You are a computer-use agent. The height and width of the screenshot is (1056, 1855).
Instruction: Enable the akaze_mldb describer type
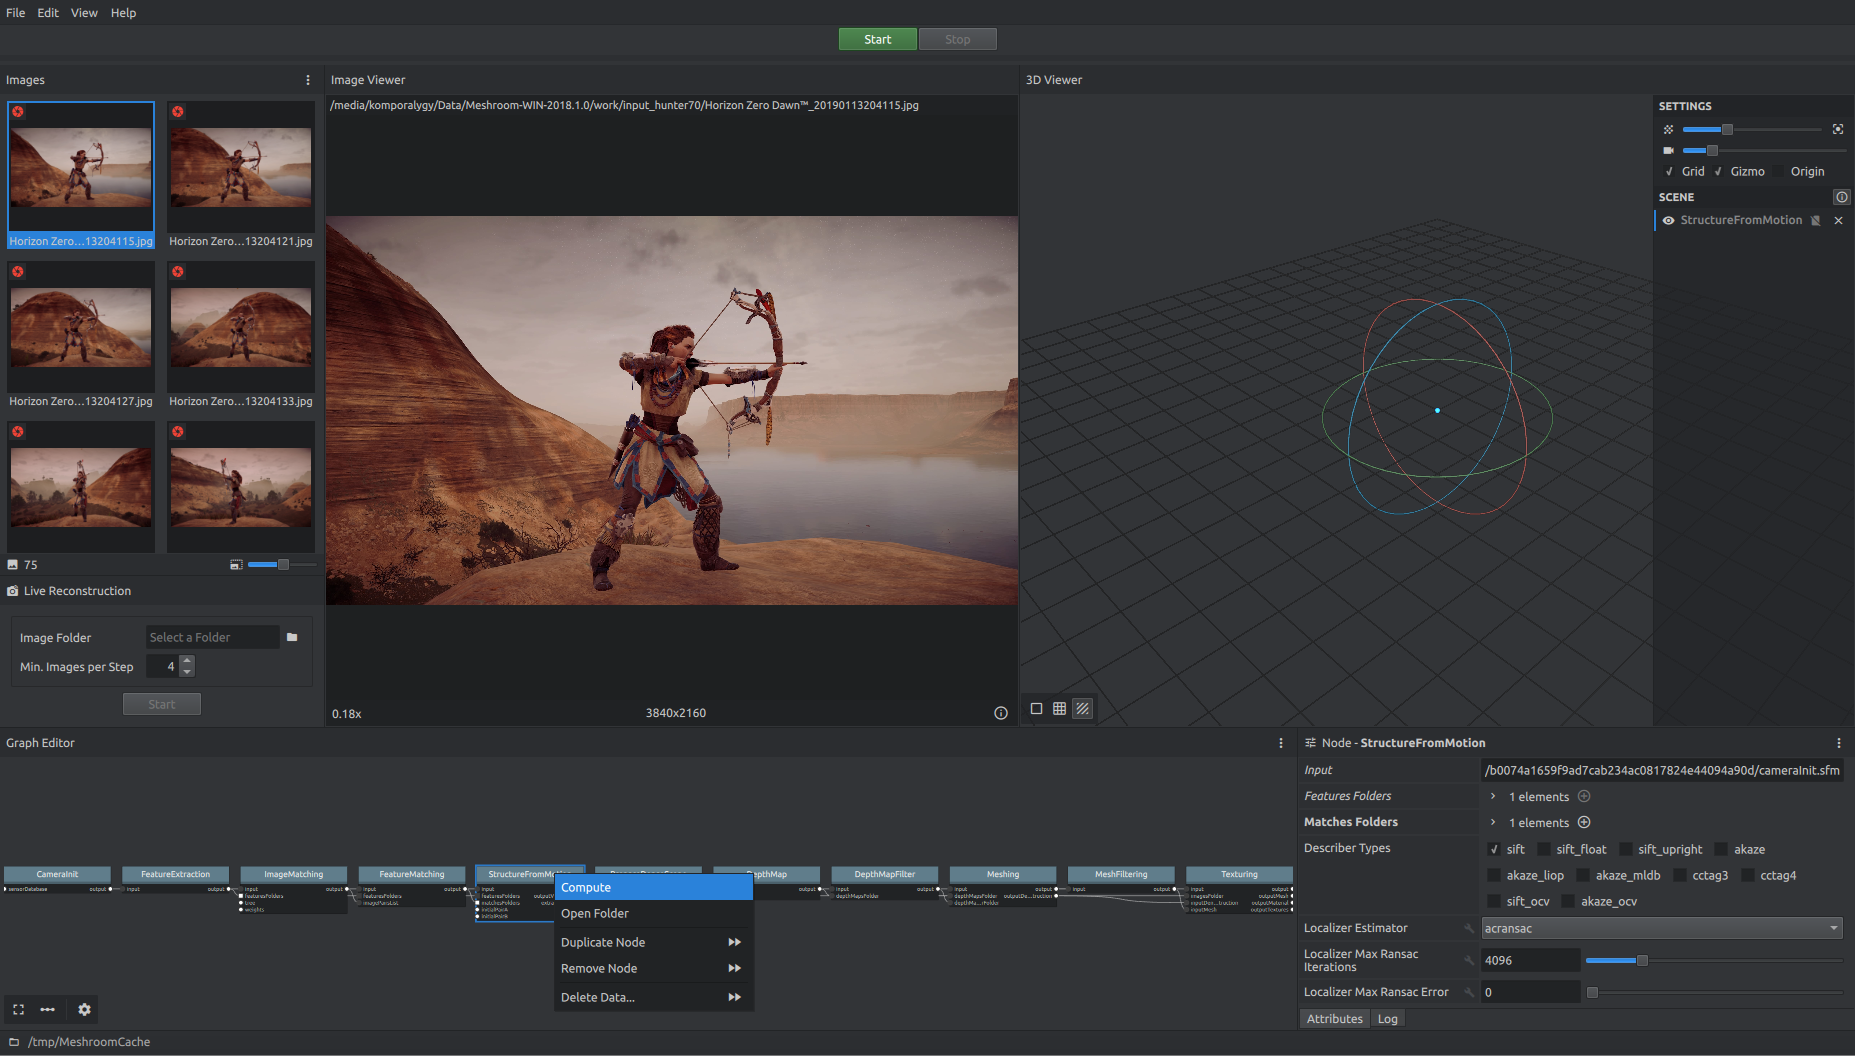coord(1583,875)
